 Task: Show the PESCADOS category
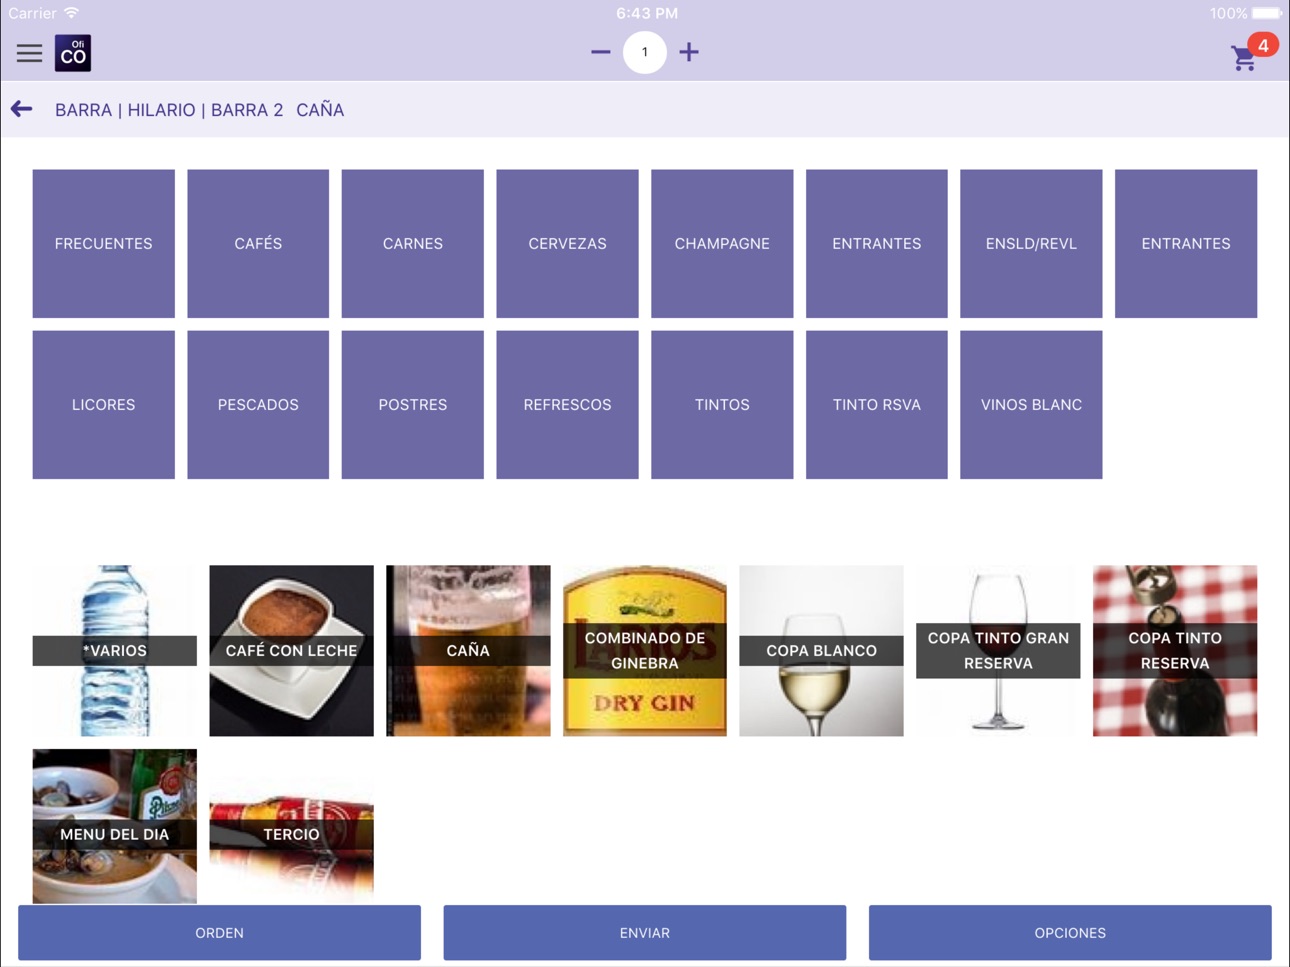point(258,405)
